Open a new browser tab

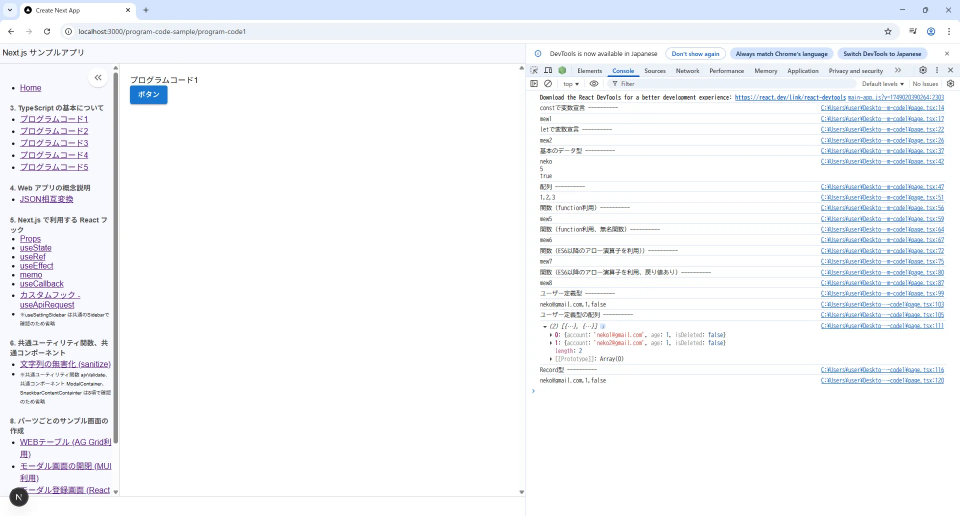(x=146, y=10)
